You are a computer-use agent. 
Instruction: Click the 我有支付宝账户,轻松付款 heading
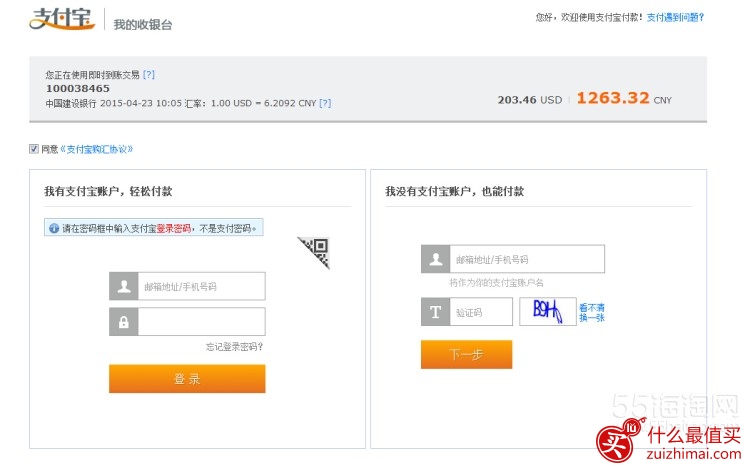(x=108, y=191)
